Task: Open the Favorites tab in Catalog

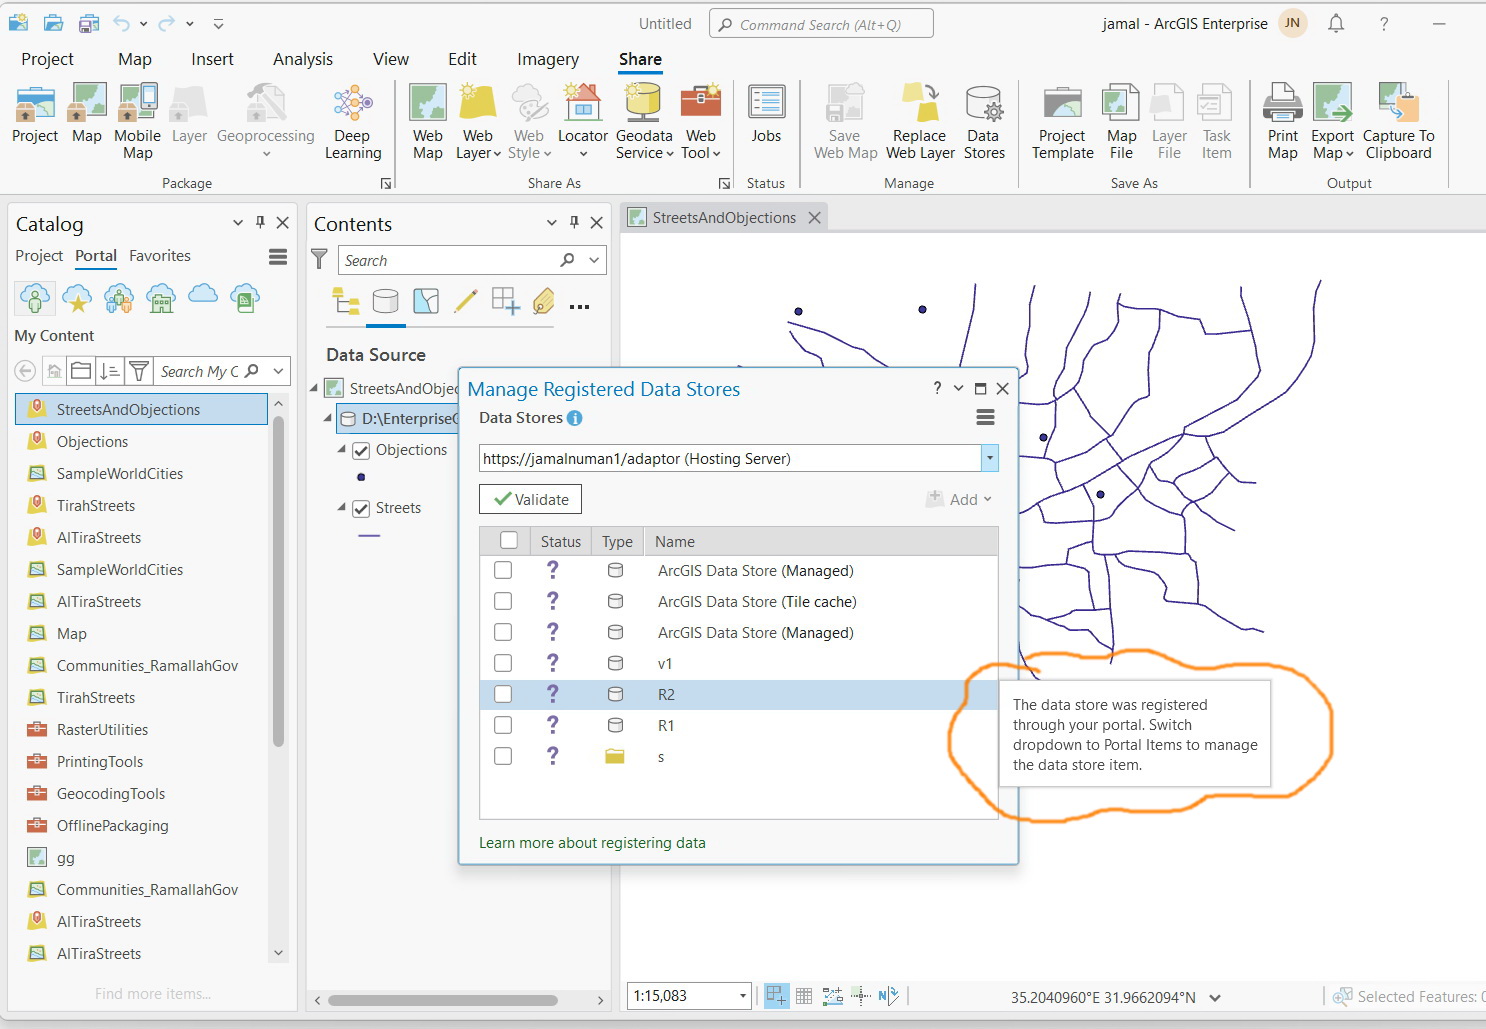Action: pos(159,256)
